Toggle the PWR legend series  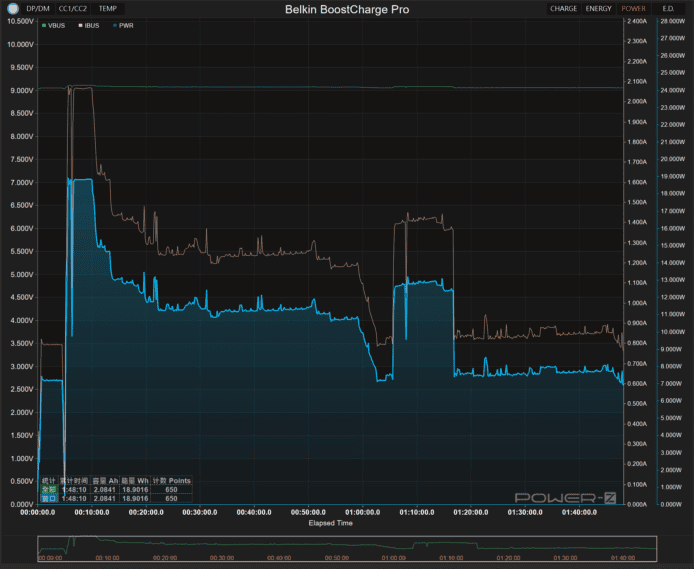click(124, 25)
